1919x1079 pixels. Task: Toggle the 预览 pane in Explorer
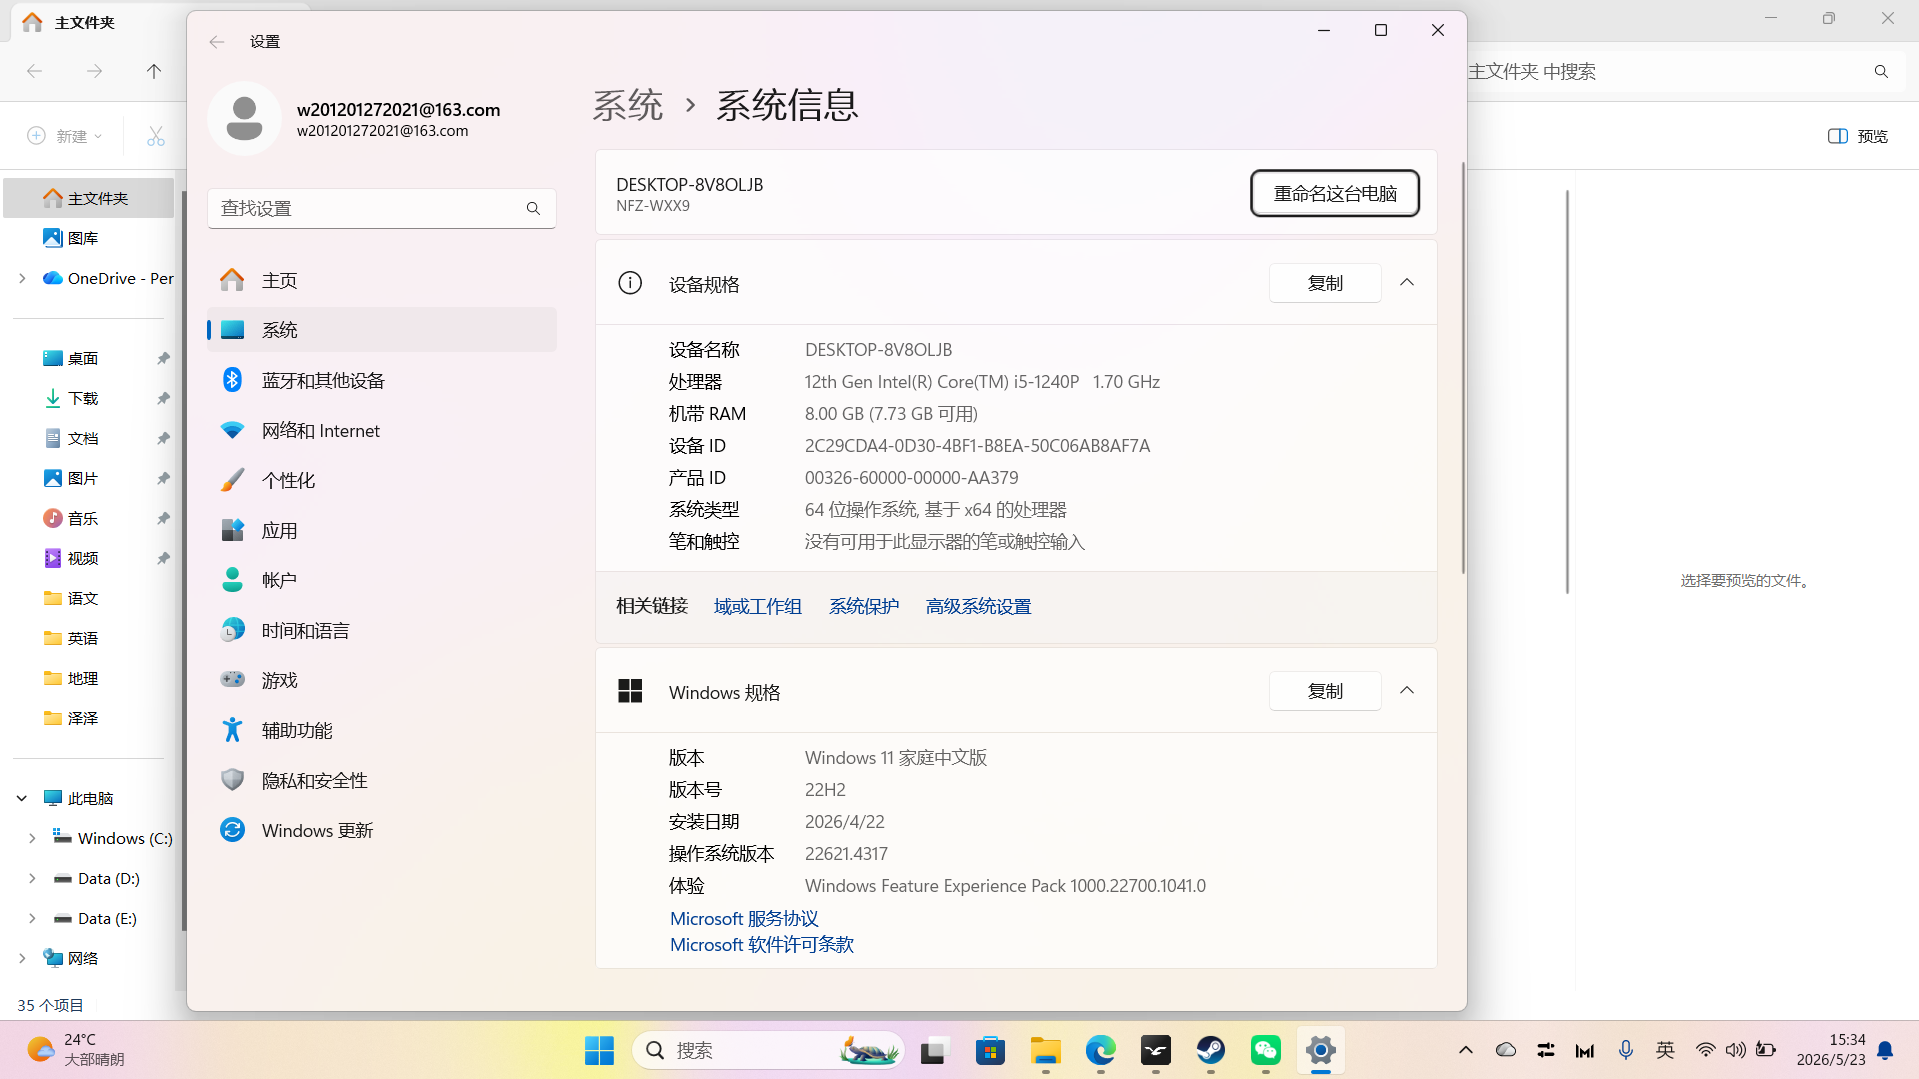pyautogui.click(x=1857, y=136)
